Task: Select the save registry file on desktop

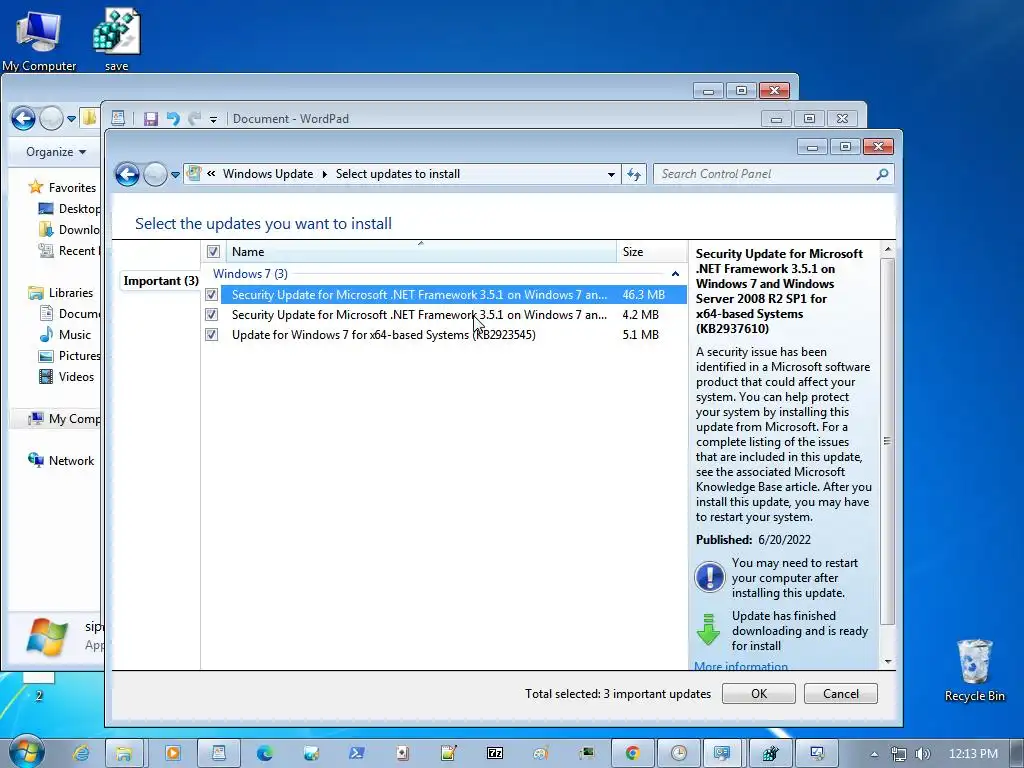Action: coord(116,39)
